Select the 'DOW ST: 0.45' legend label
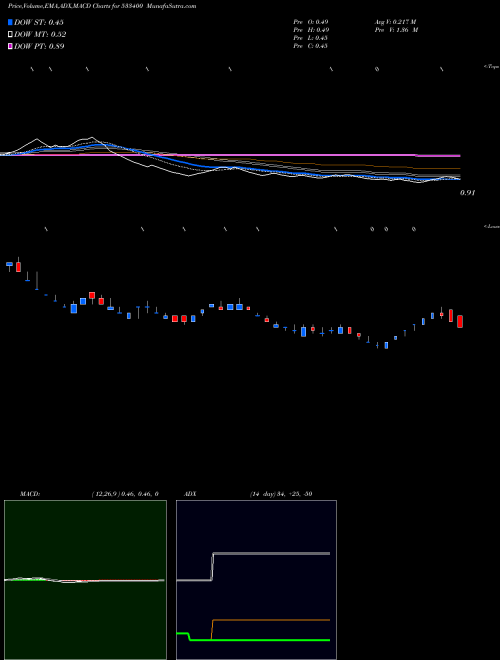Viewport: 500px width, 660px height. [x=39, y=22]
